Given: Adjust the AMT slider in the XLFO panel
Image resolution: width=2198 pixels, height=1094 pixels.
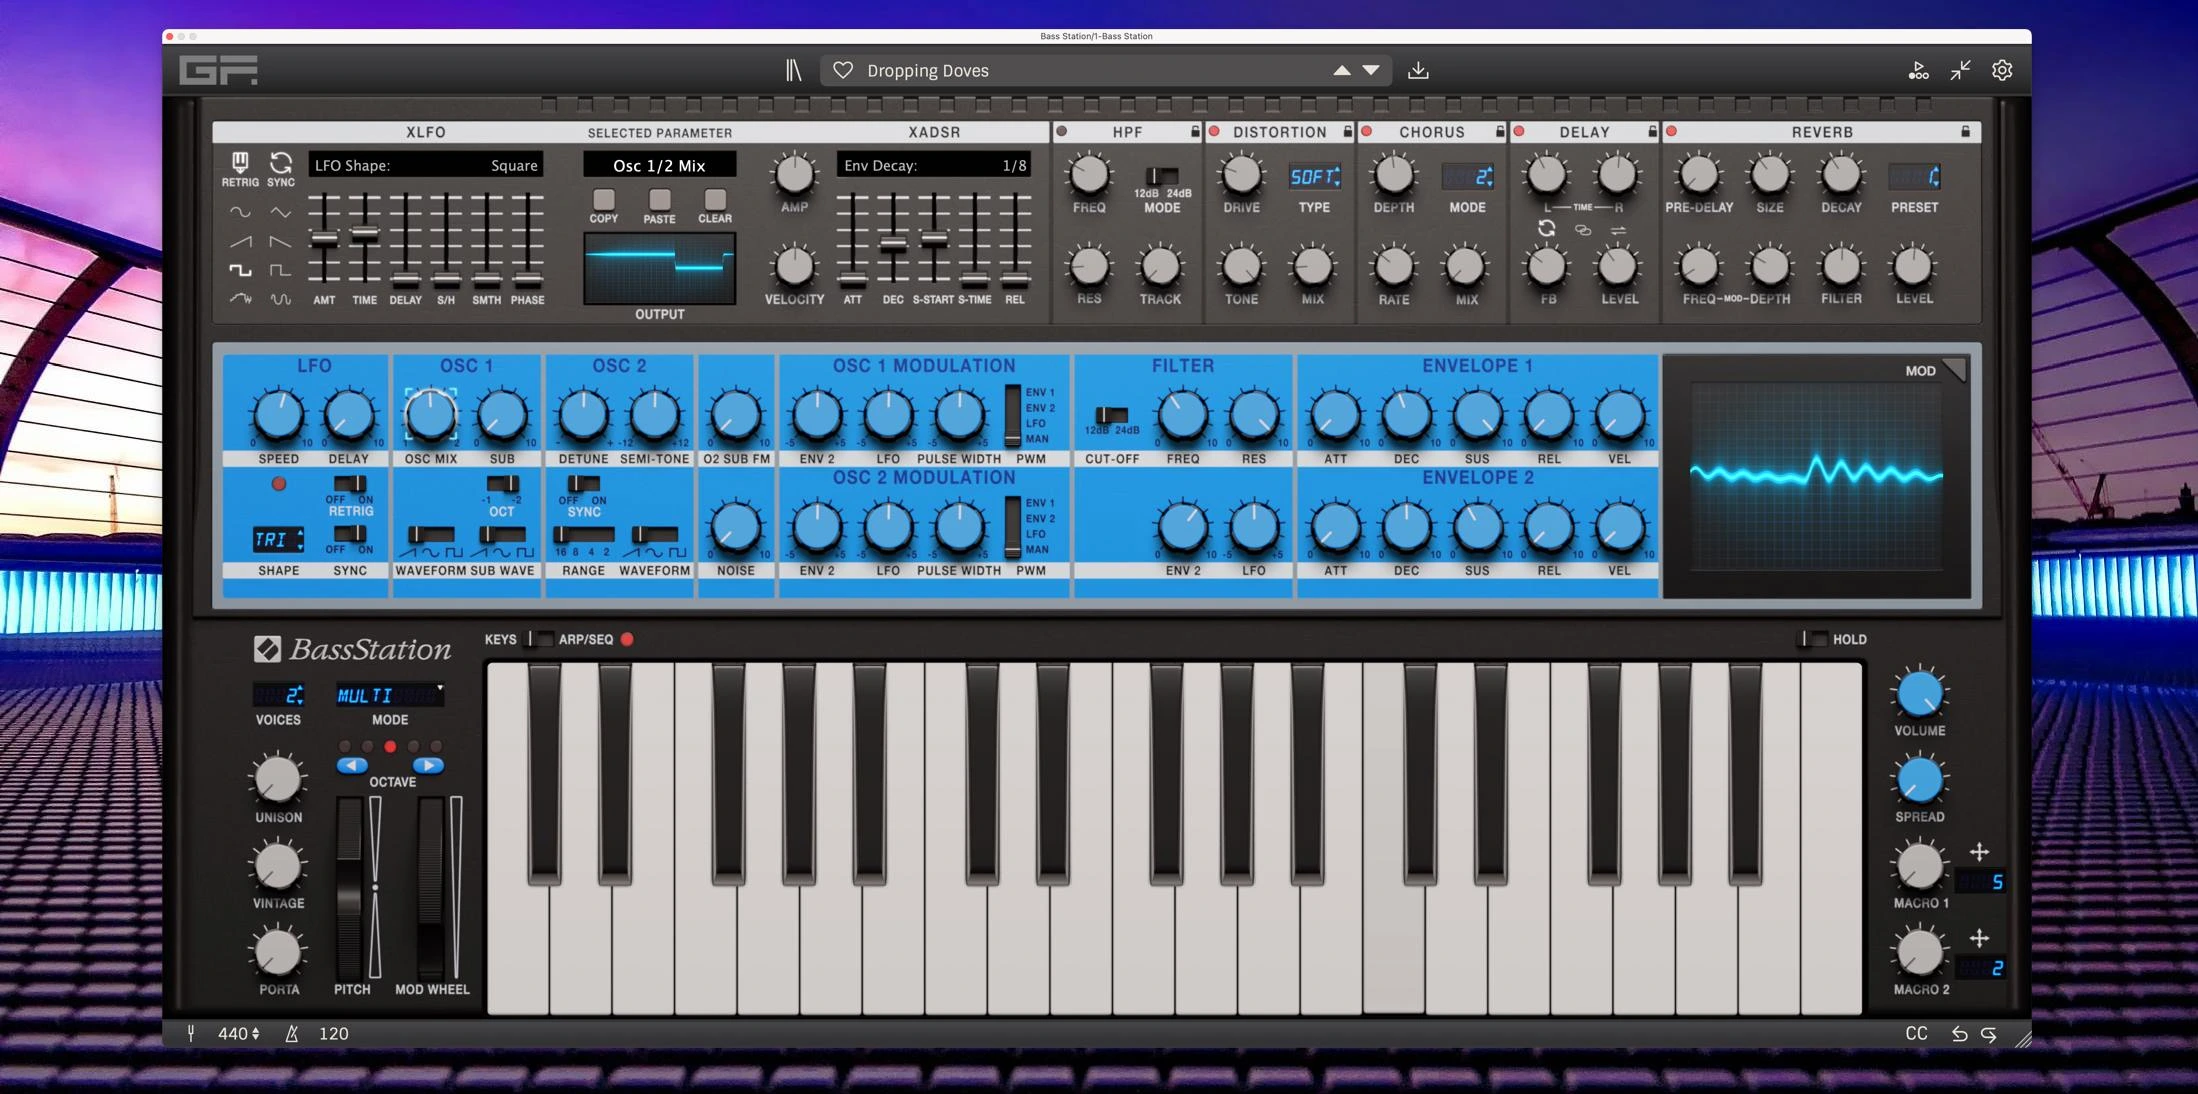Looking at the screenshot, I should (x=324, y=240).
